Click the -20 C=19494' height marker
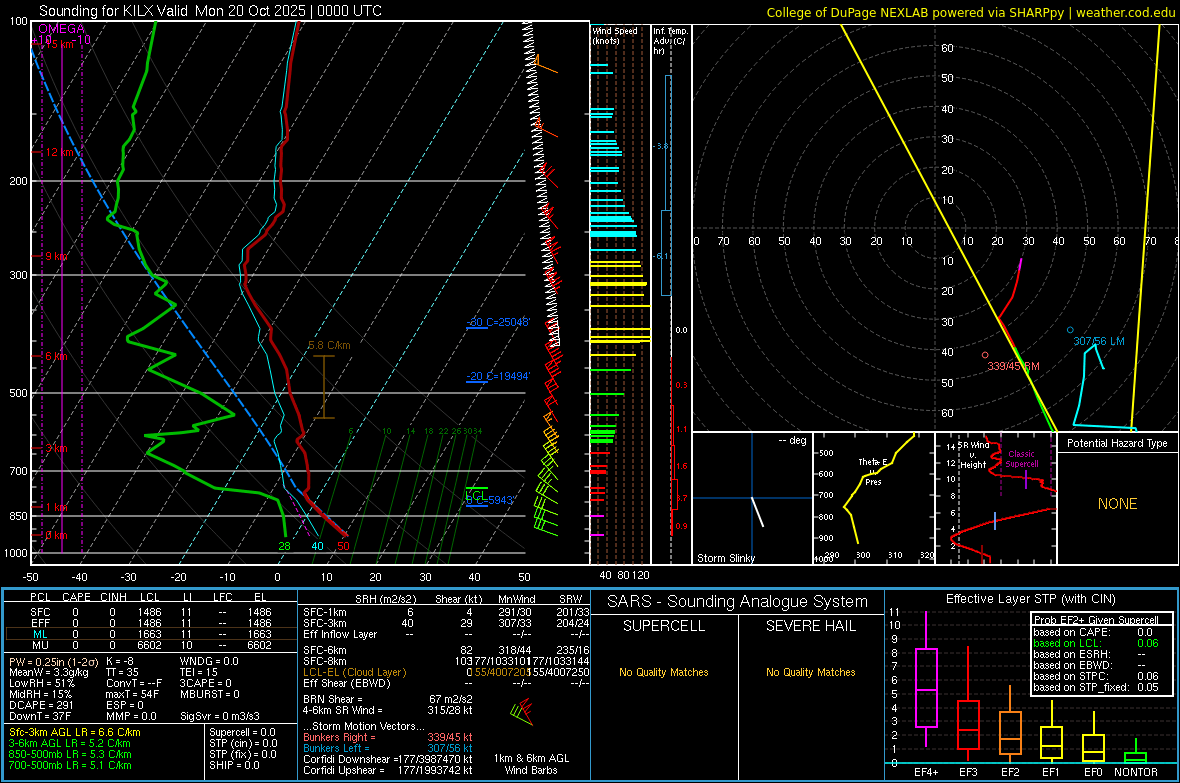Screen dimensions: 1180x783 click(x=497, y=376)
